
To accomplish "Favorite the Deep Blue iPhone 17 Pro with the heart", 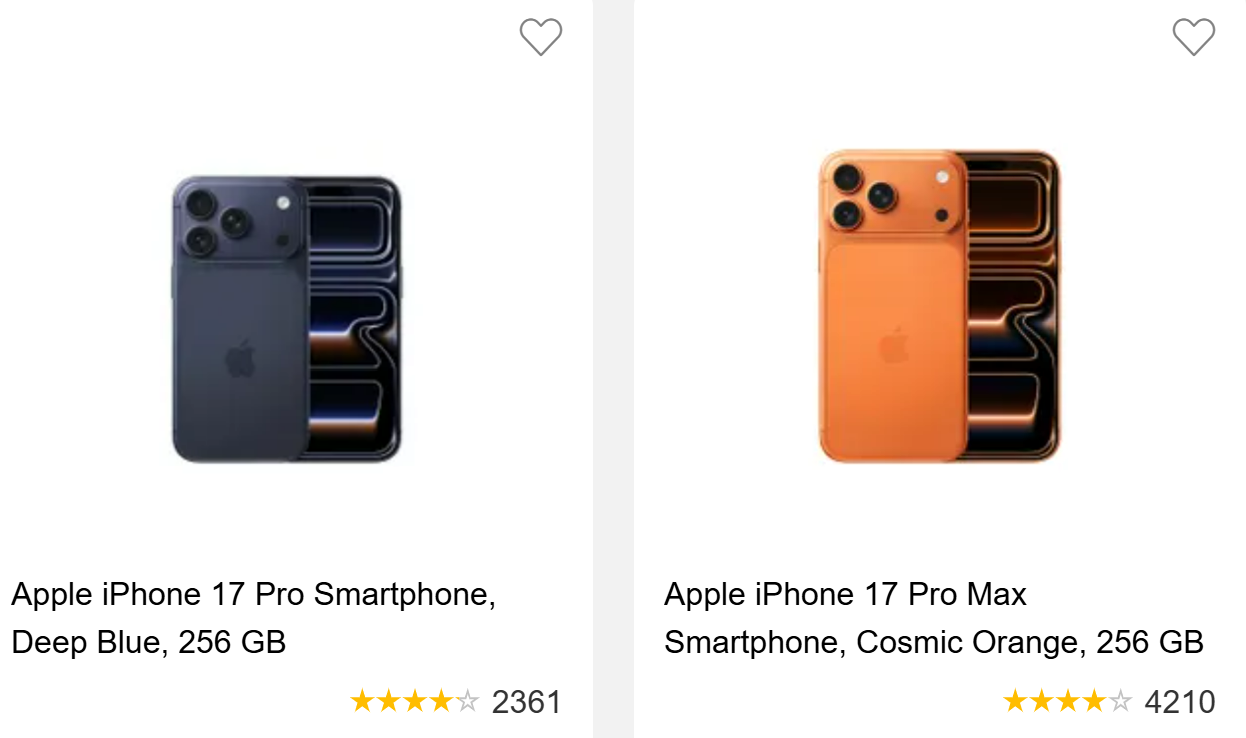I will point(541,38).
